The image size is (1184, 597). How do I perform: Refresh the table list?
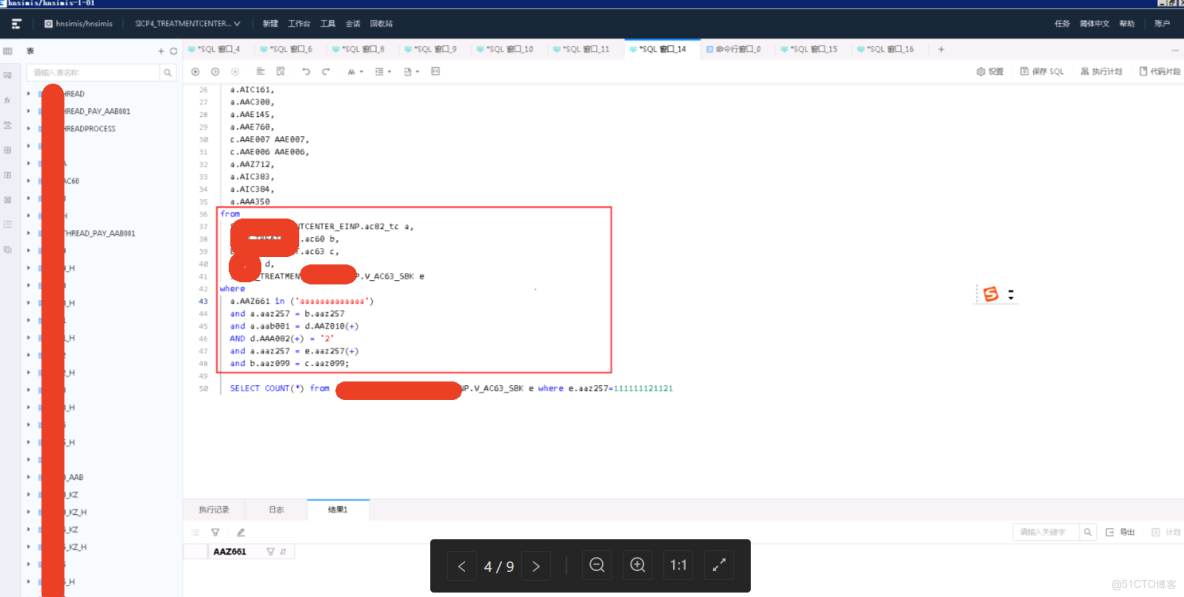click(x=174, y=51)
